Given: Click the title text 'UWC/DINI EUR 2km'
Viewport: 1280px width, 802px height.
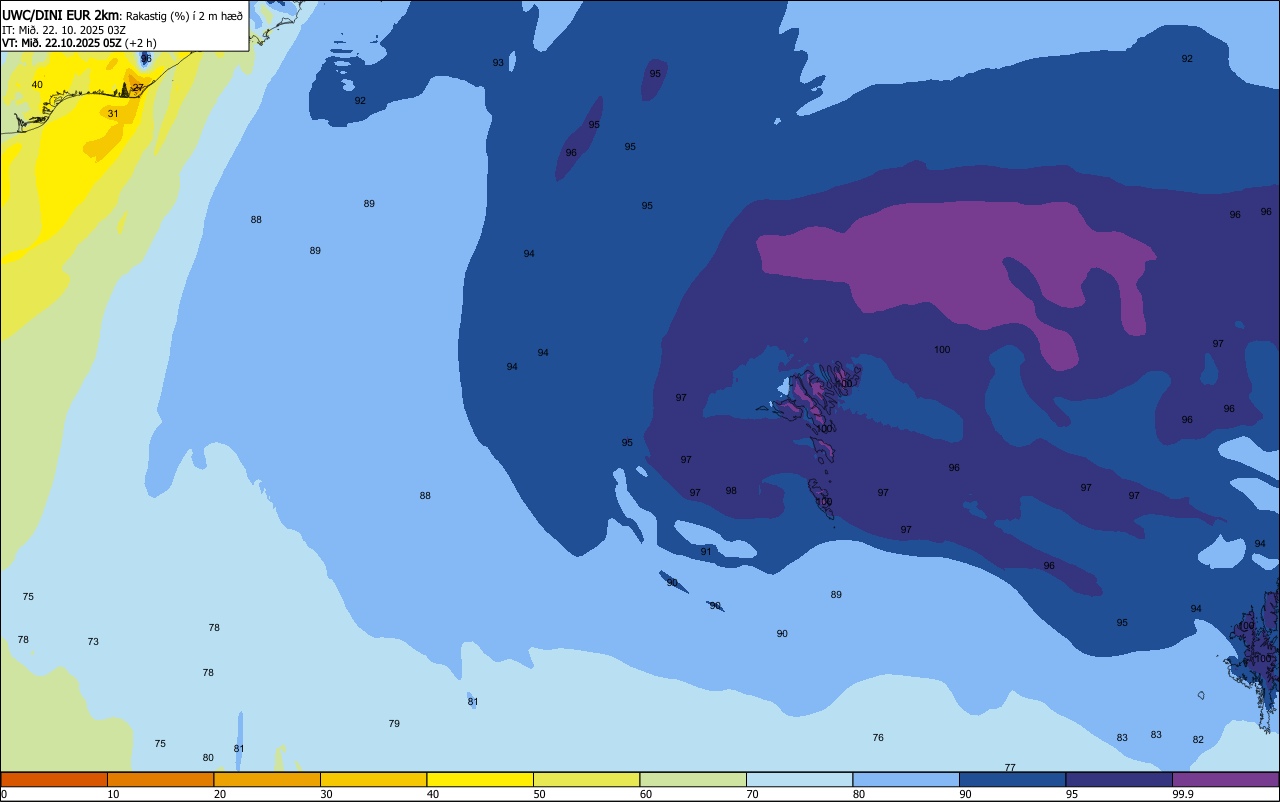Looking at the screenshot, I should click(61, 15).
